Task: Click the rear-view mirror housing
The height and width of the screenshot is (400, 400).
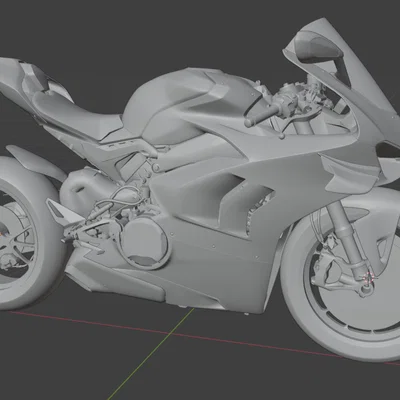Action: pos(318,47)
